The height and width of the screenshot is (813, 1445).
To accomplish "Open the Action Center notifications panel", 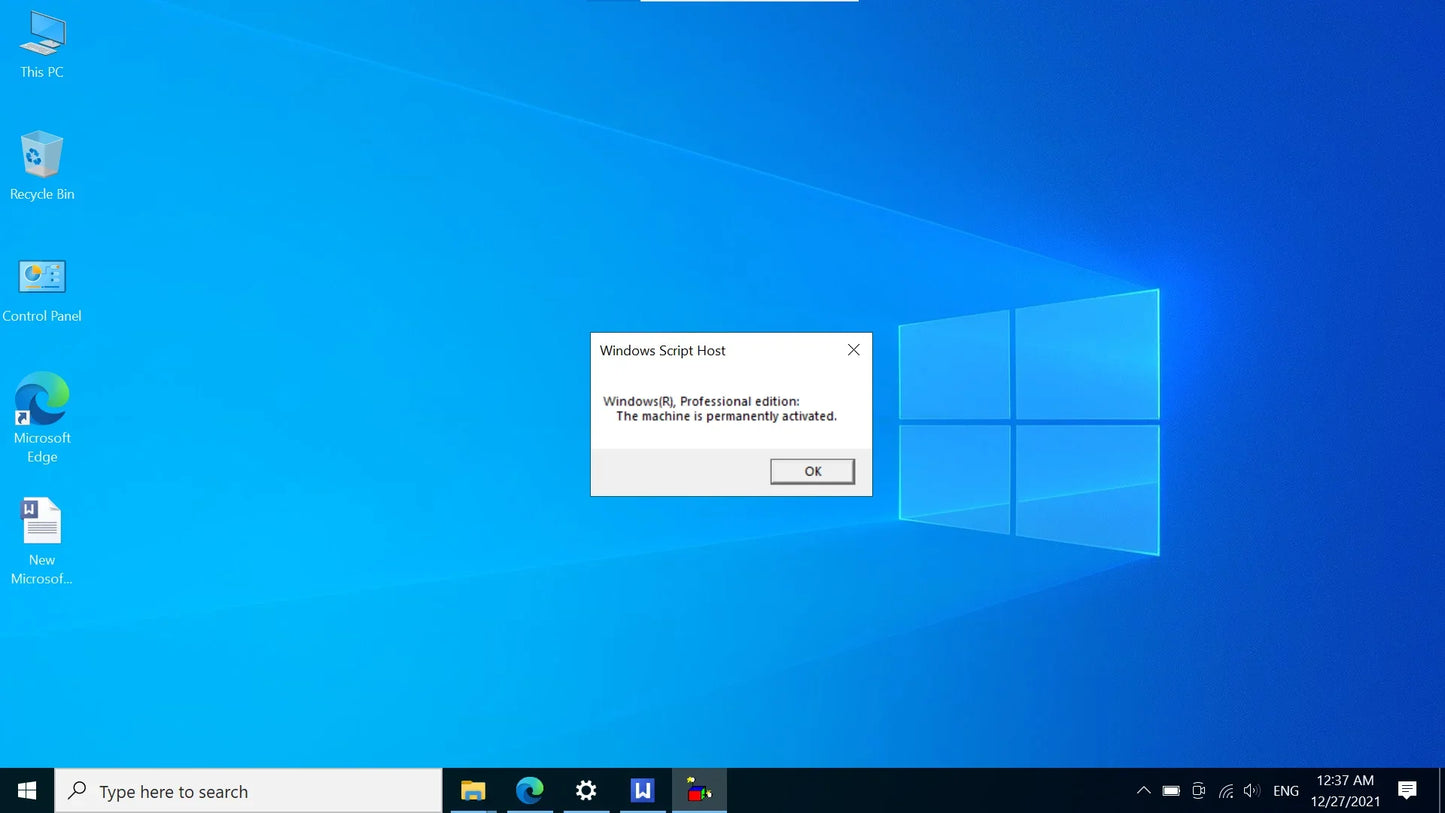I will tap(1408, 790).
